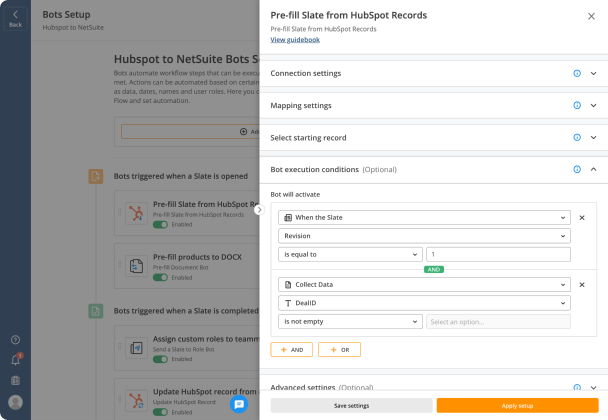Close the Pre-fill Slate panel

591,16
